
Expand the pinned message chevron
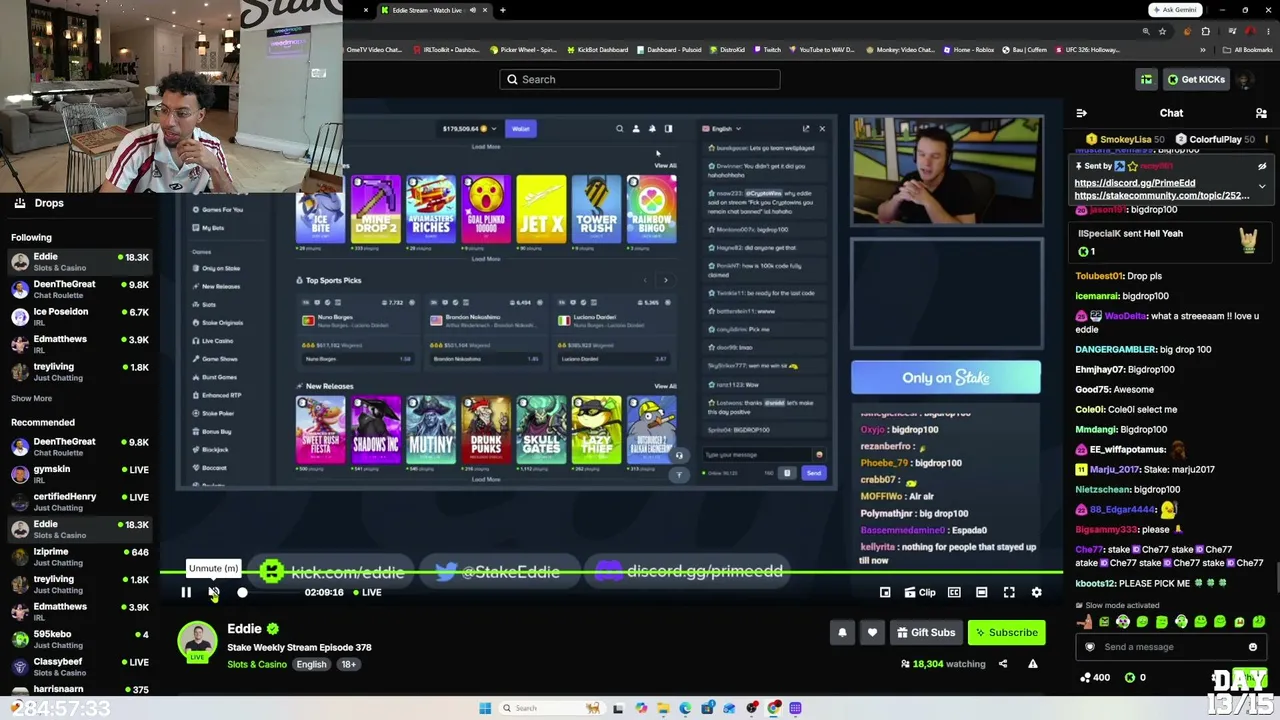[1262, 186]
